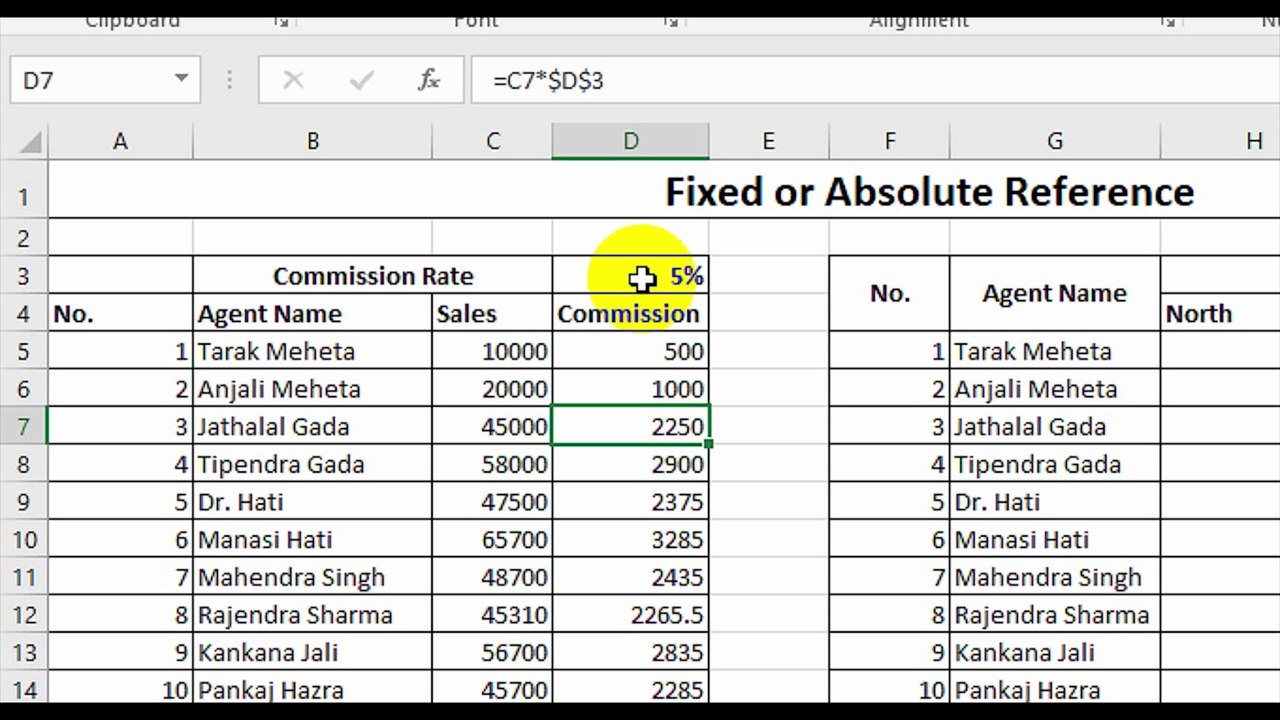The width and height of the screenshot is (1280, 720).
Task: Select sales value 47500
Action: click(x=492, y=502)
